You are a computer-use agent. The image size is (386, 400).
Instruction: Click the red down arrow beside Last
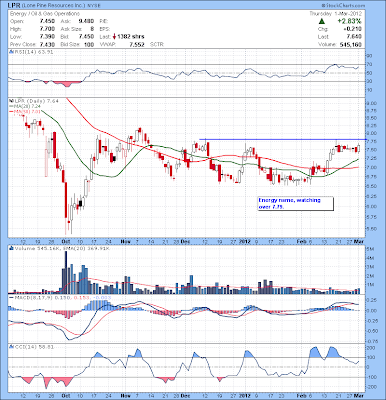click(x=114, y=37)
